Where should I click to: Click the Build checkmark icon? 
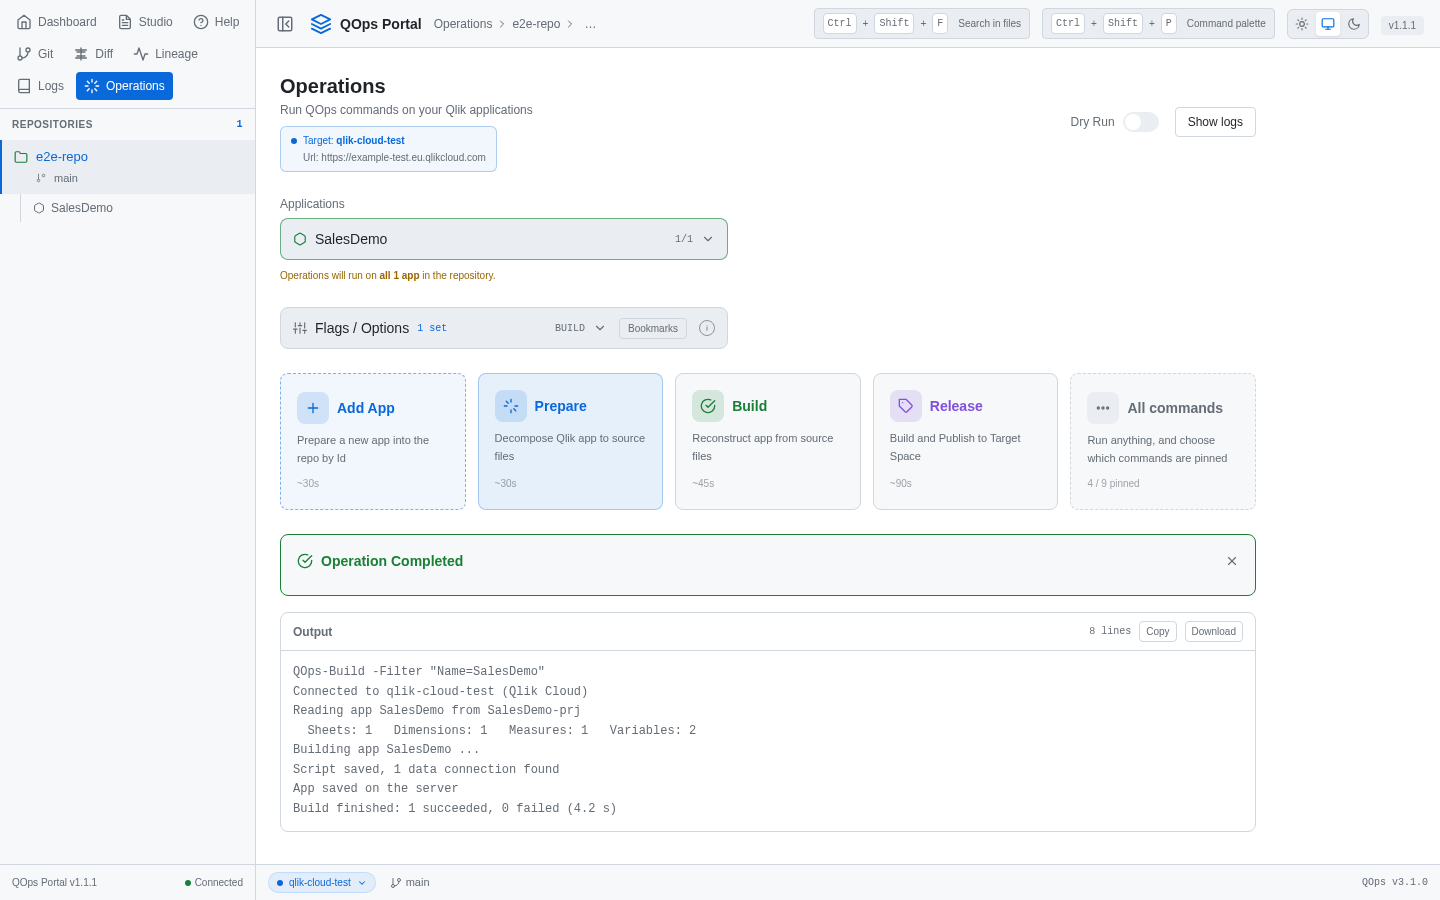(x=708, y=406)
